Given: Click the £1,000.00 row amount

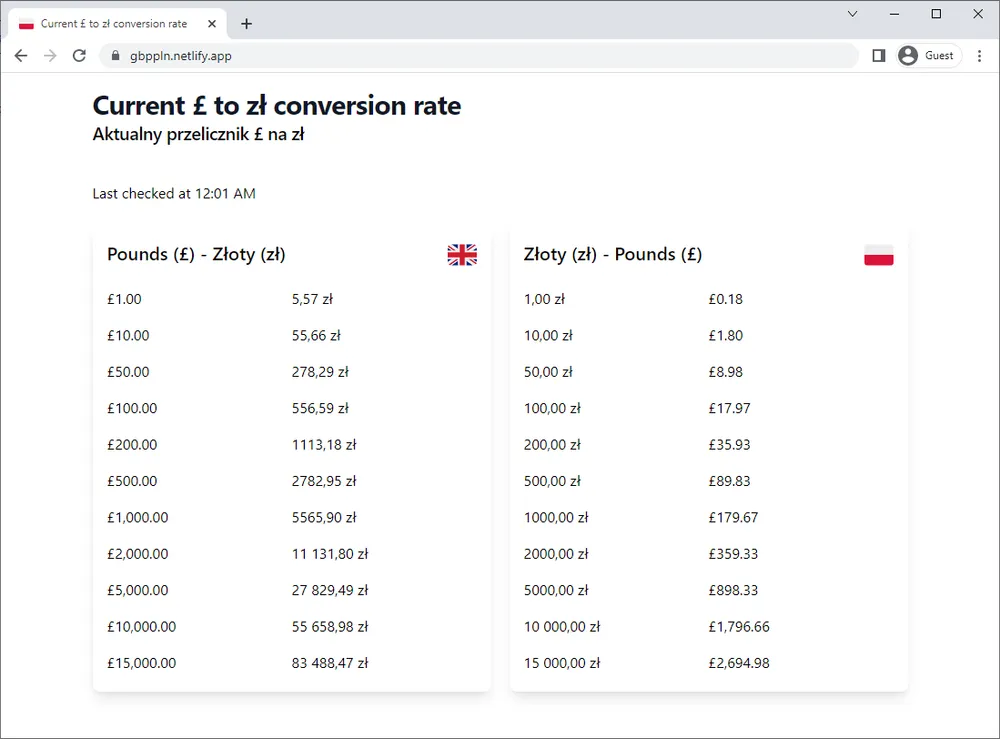Looking at the screenshot, I should 138,518.
